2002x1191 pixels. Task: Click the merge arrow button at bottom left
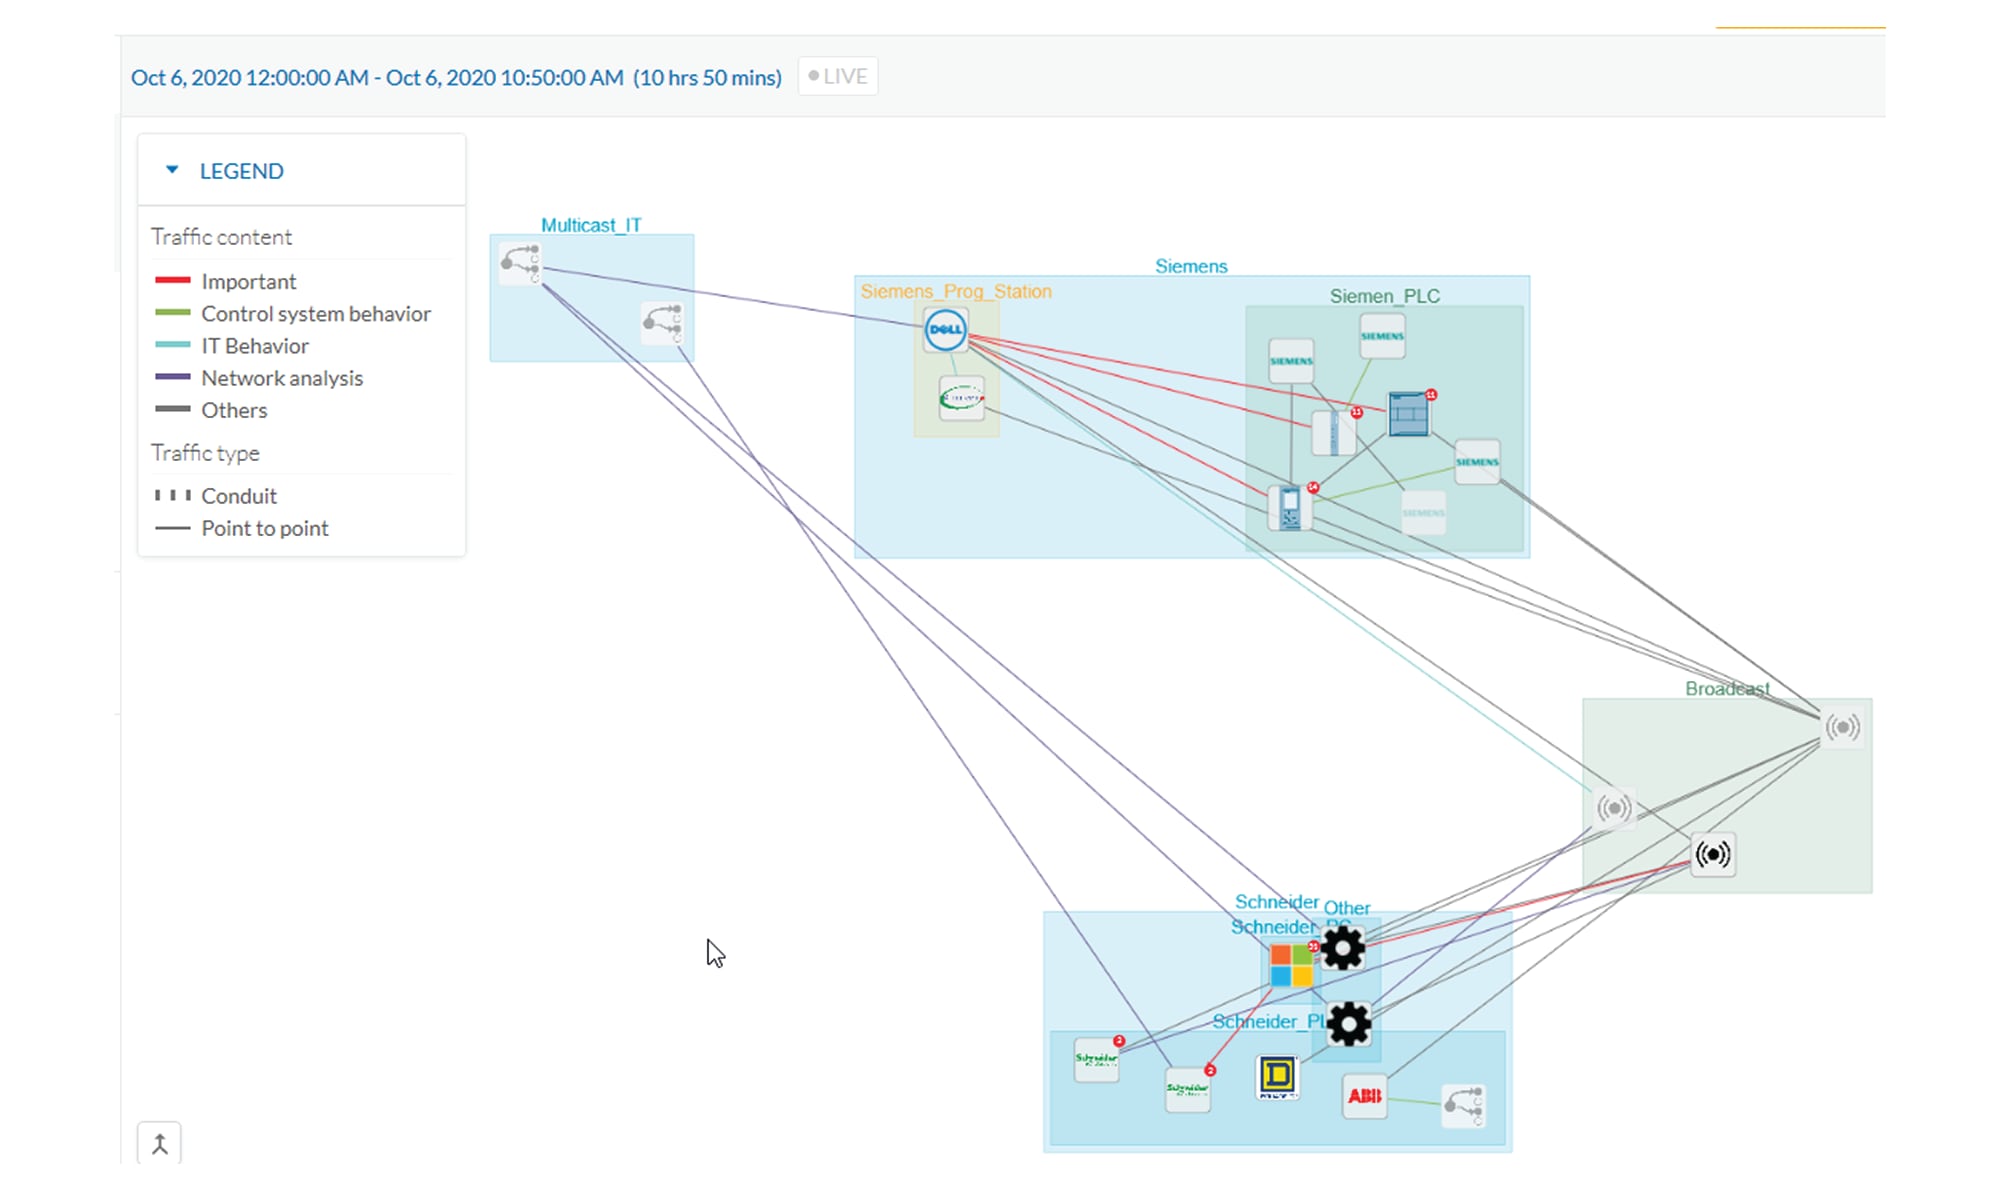[x=159, y=1144]
